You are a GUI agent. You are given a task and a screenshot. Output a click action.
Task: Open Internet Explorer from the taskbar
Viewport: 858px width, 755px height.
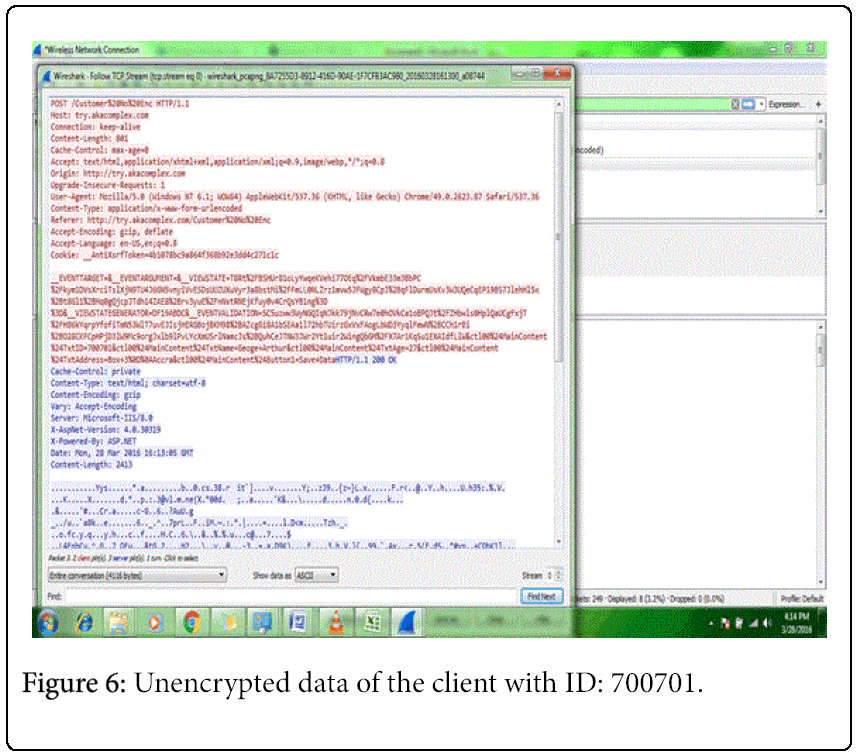(x=83, y=623)
